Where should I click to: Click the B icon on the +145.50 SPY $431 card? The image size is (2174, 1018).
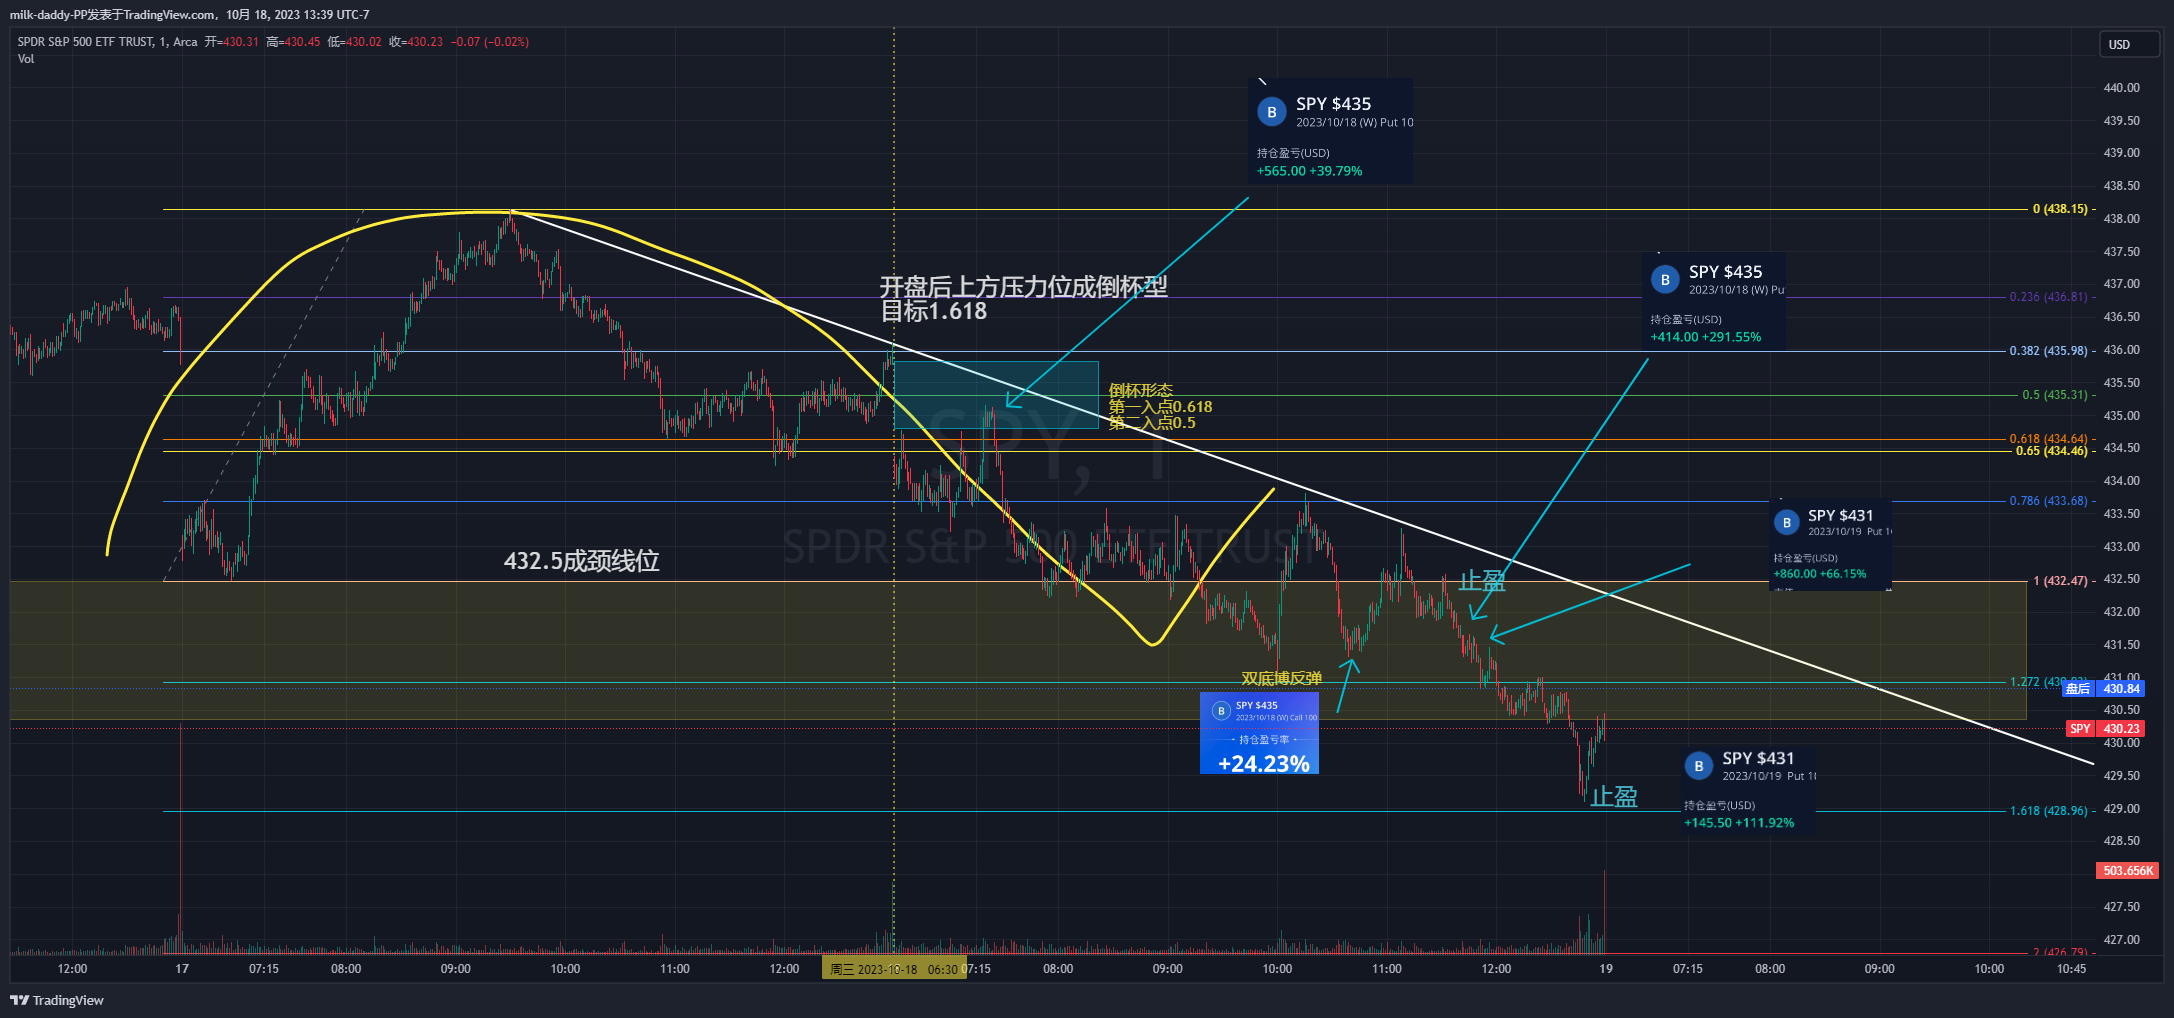1698,766
